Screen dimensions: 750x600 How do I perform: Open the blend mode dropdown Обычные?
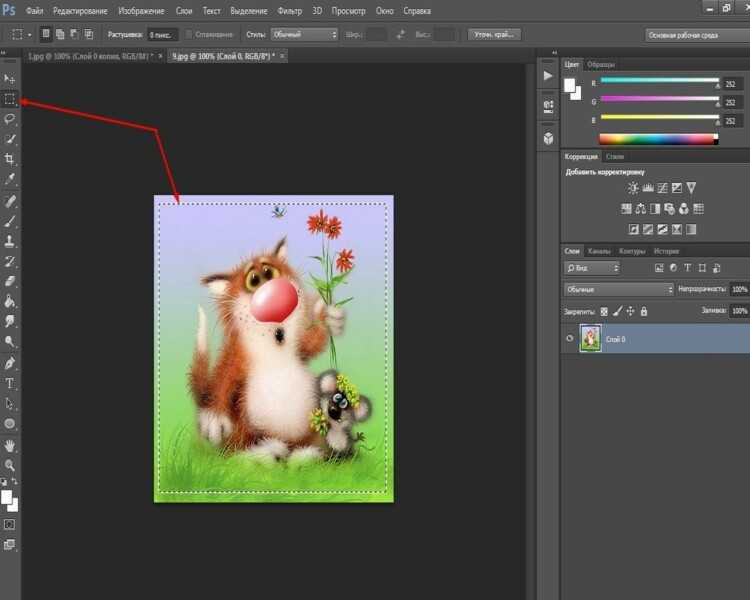619,289
